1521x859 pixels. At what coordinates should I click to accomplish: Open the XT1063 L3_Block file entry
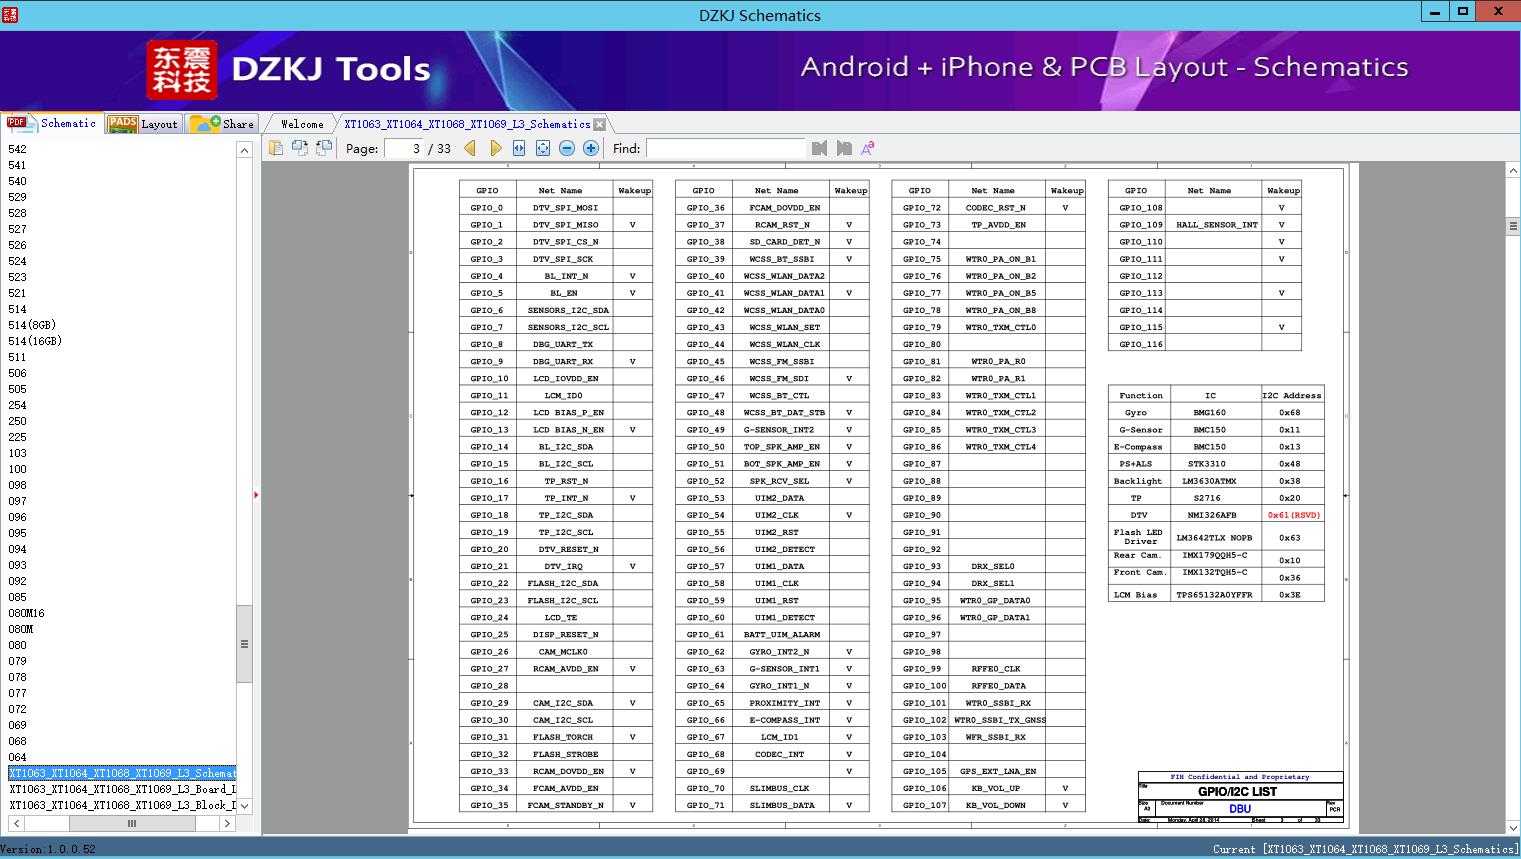pyautogui.click(x=122, y=805)
